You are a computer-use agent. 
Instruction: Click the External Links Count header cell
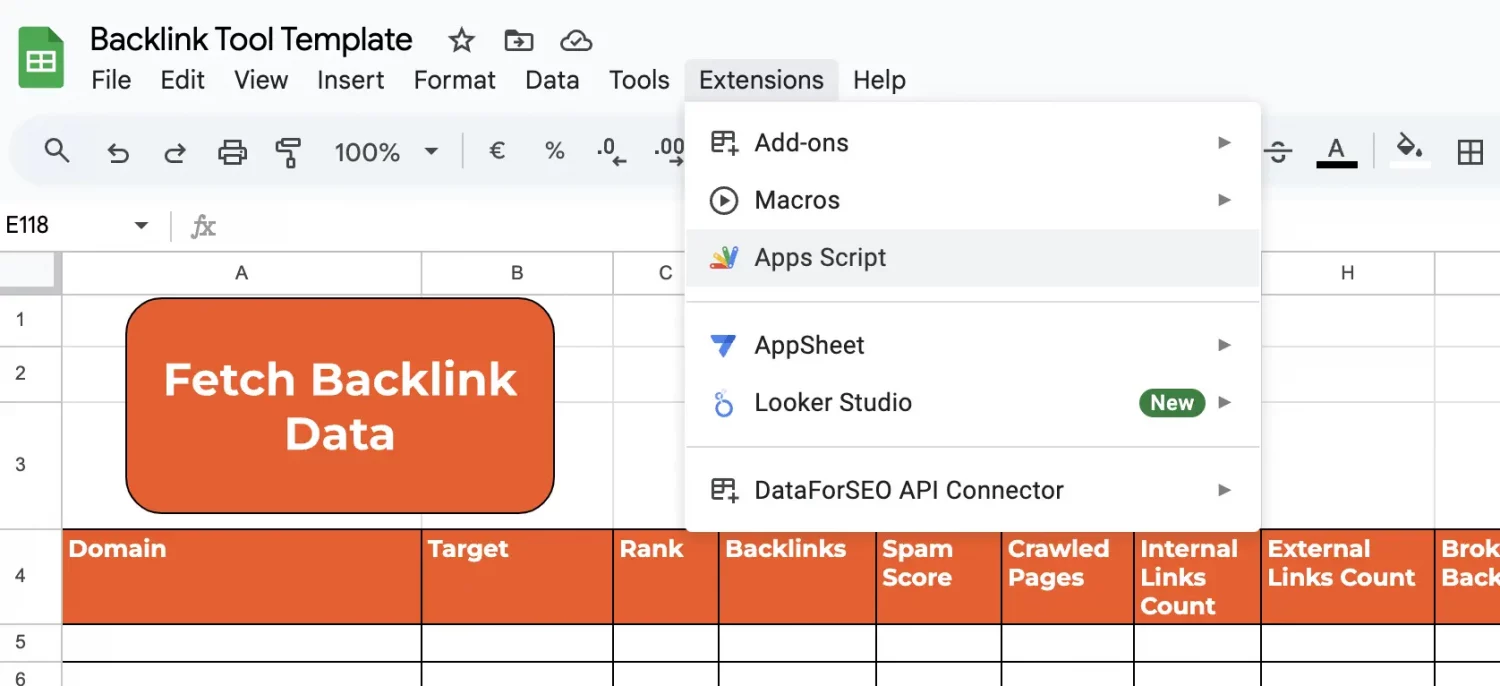point(1347,577)
